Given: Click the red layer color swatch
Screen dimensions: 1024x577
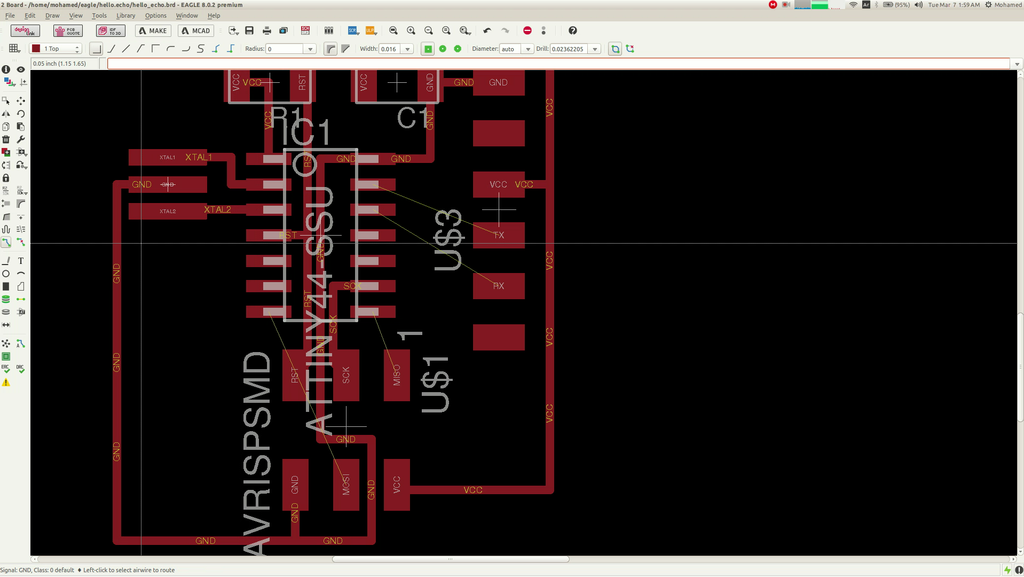Looking at the screenshot, I should [36, 49].
